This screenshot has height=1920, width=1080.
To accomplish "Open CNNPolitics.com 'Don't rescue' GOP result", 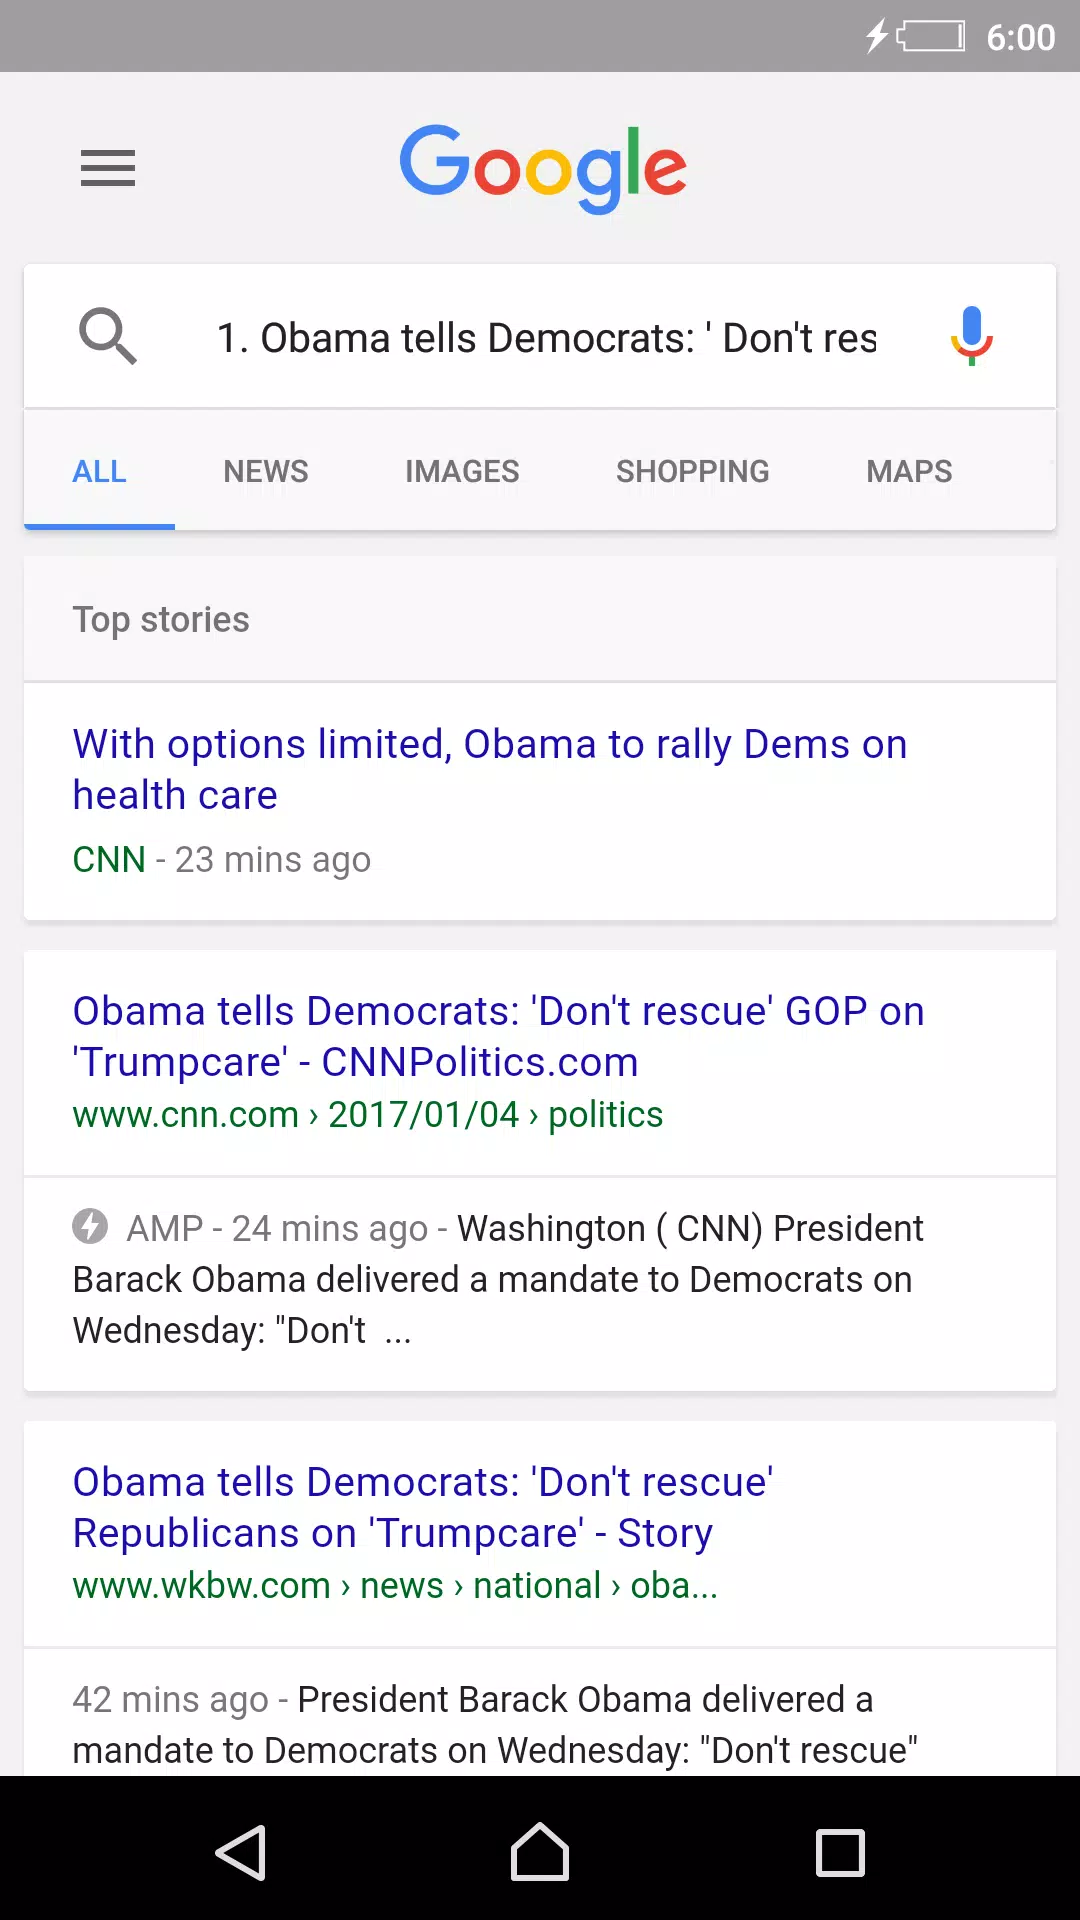I will (498, 1036).
